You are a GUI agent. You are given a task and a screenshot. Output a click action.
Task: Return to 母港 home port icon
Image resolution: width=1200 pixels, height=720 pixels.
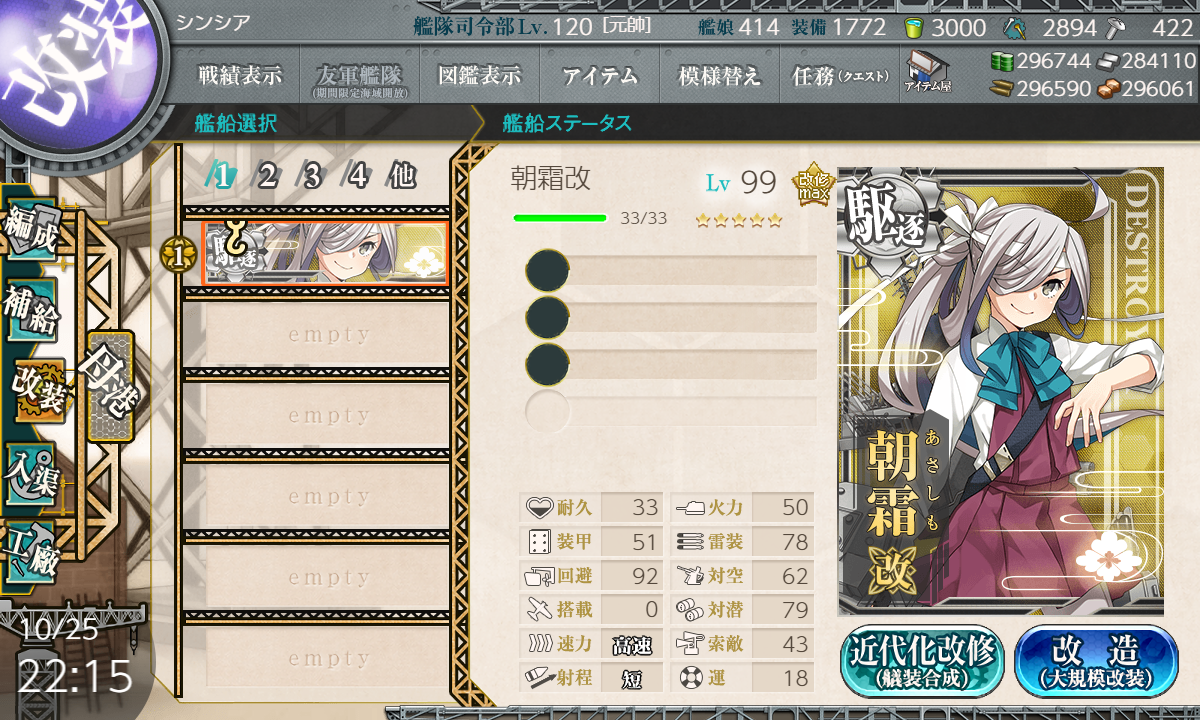click(x=109, y=385)
